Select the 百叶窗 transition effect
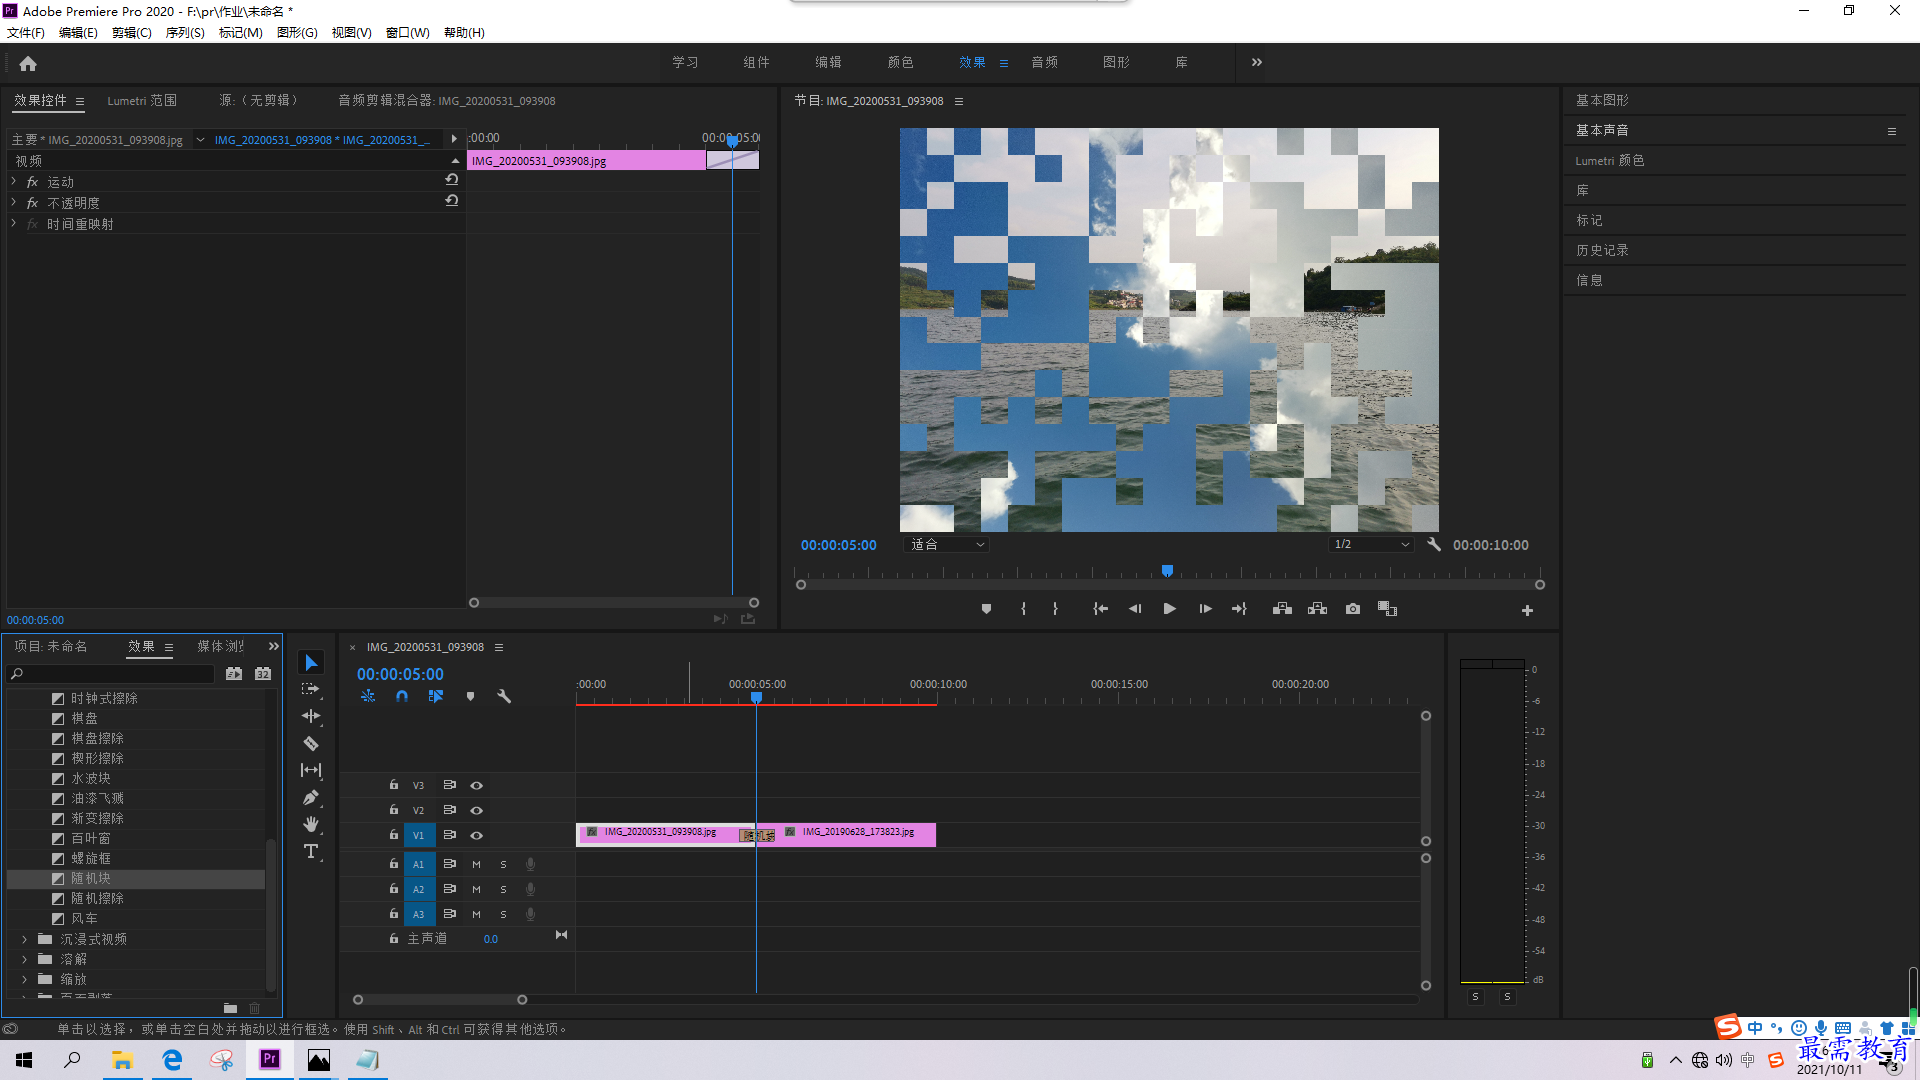 (x=91, y=838)
